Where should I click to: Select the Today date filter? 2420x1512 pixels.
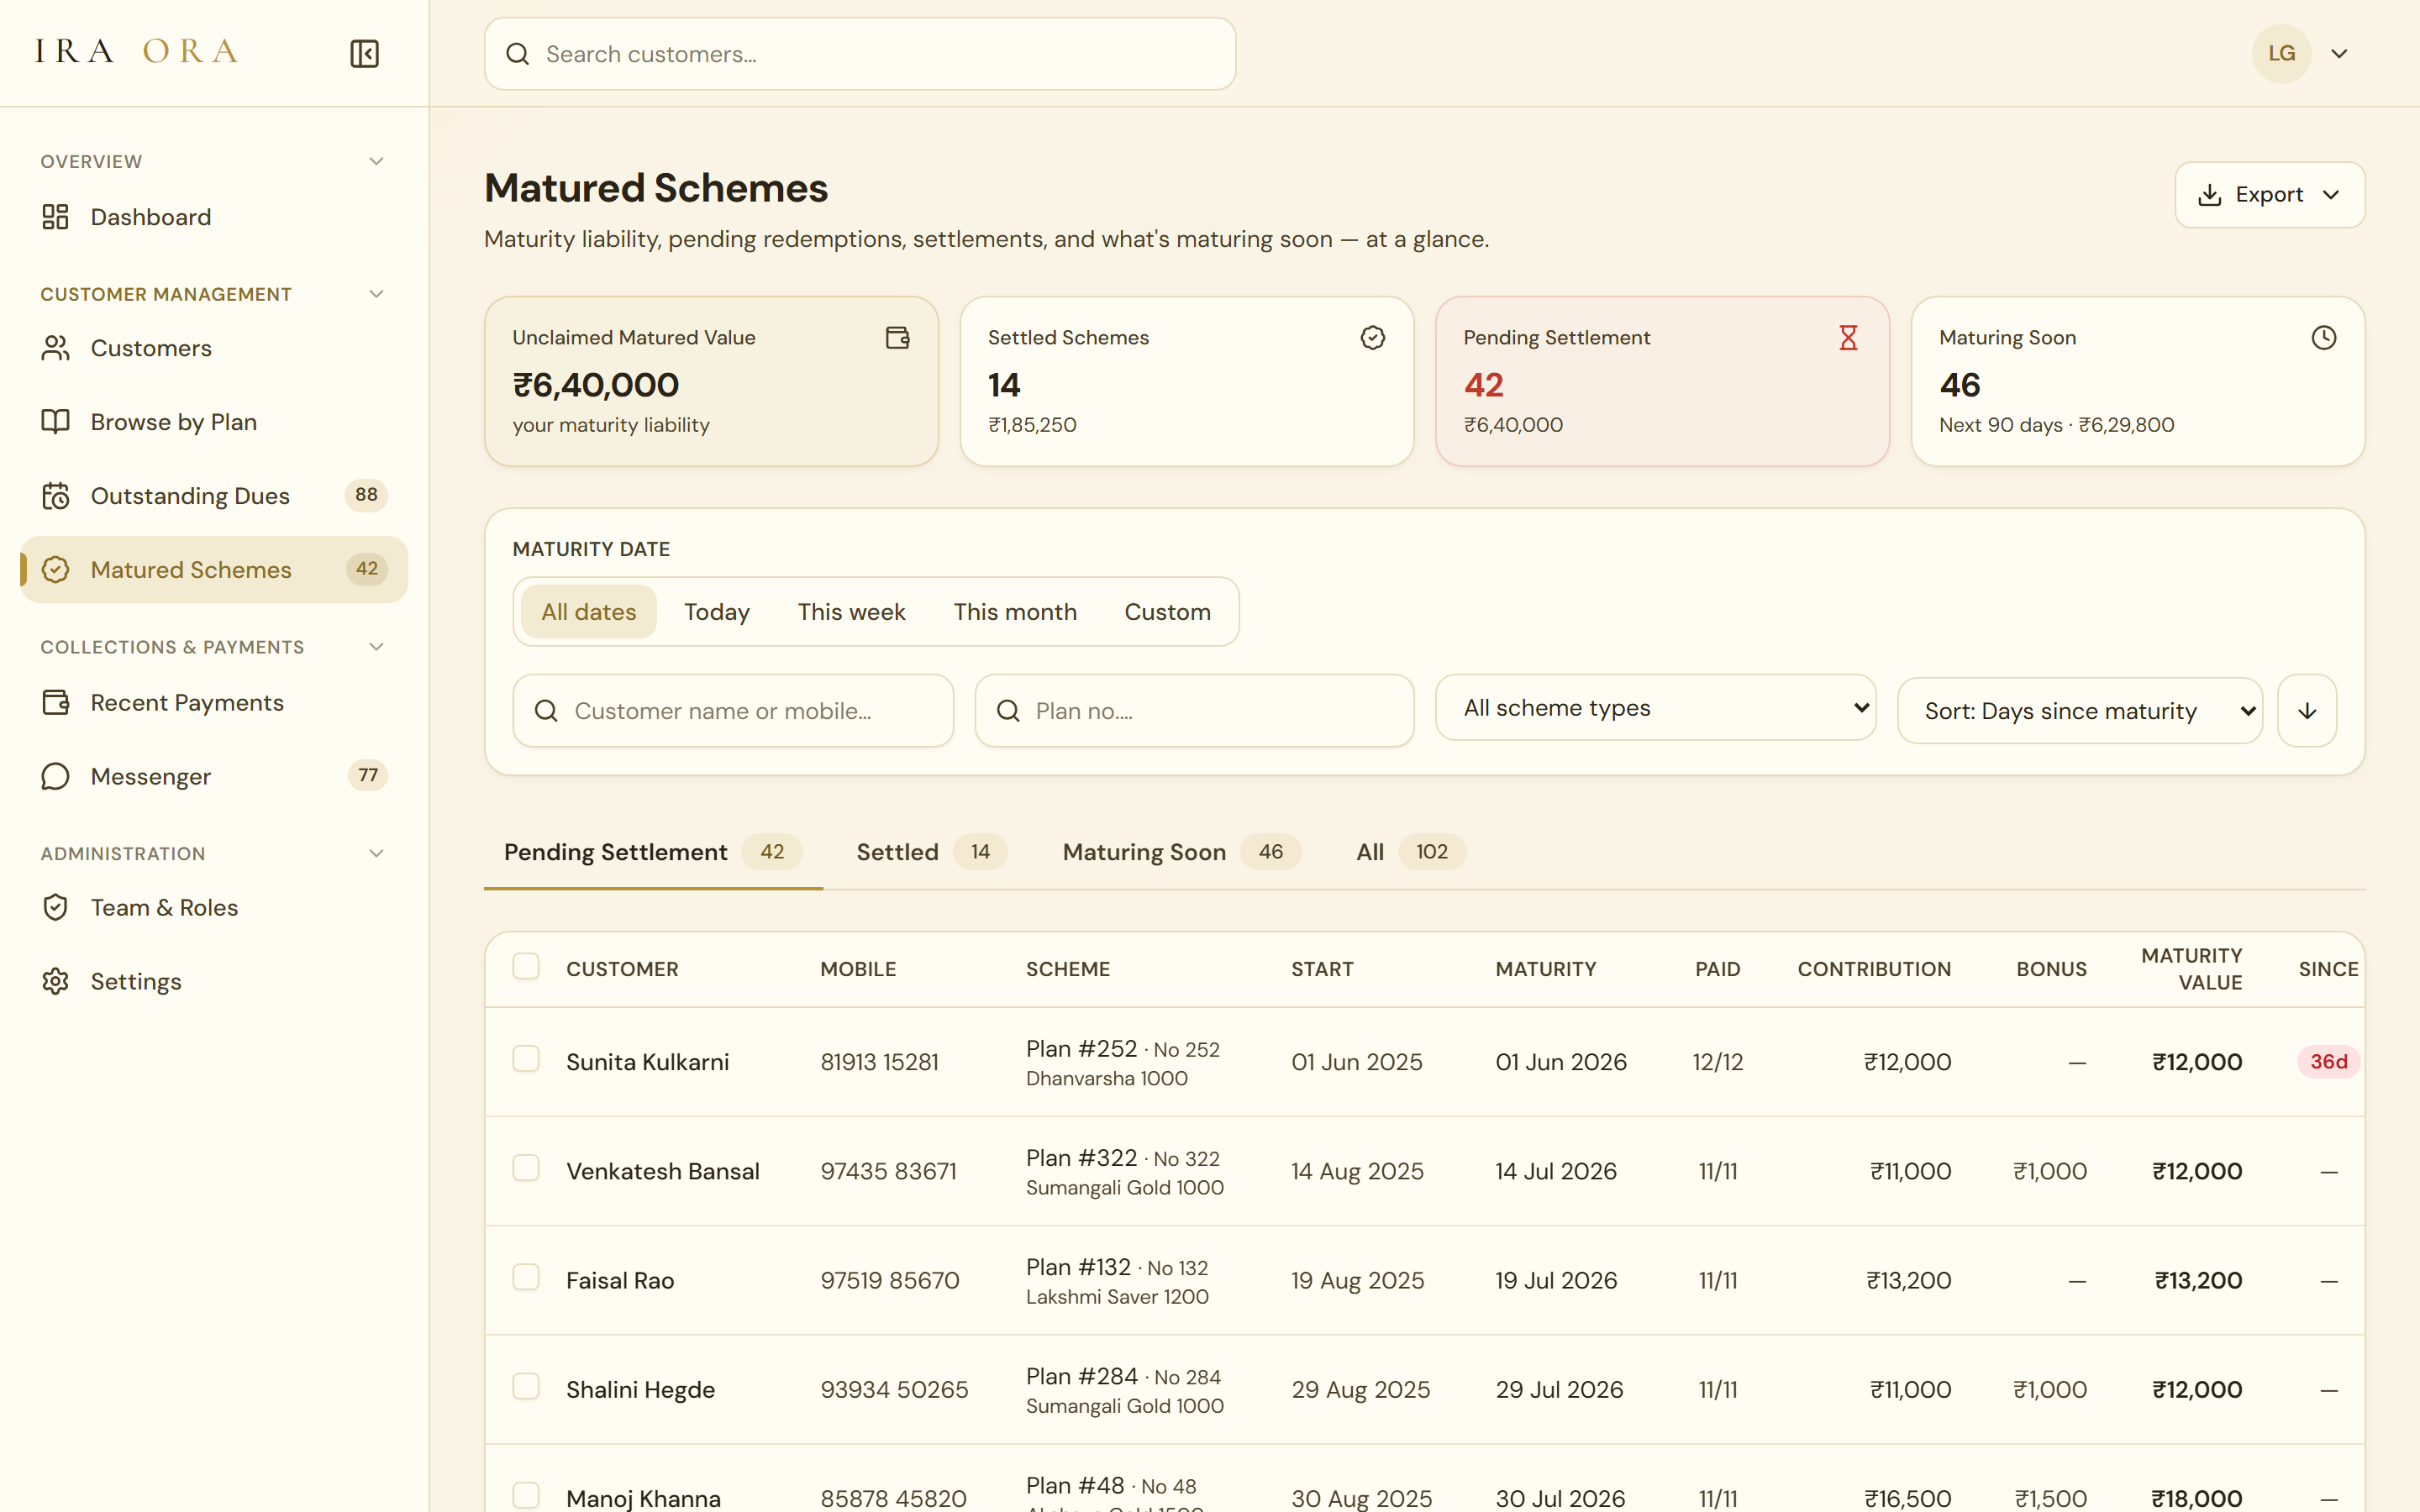pos(717,612)
